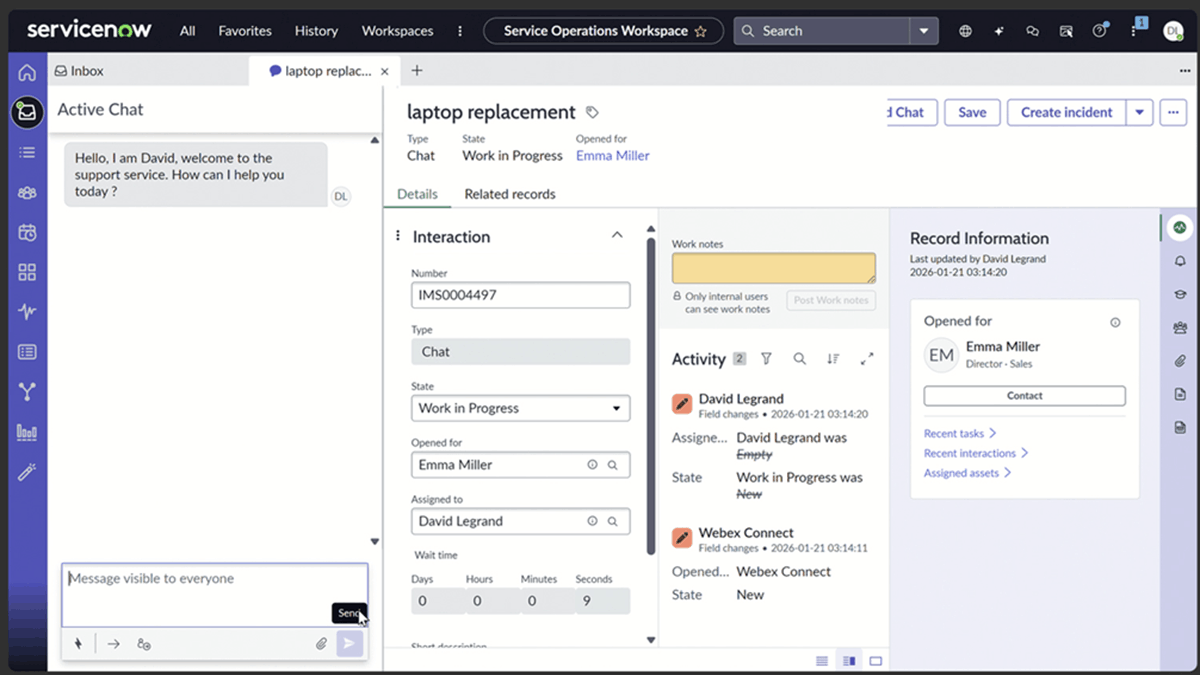Switch to split-pane layout view
1200x675 pixels.
click(x=849, y=660)
